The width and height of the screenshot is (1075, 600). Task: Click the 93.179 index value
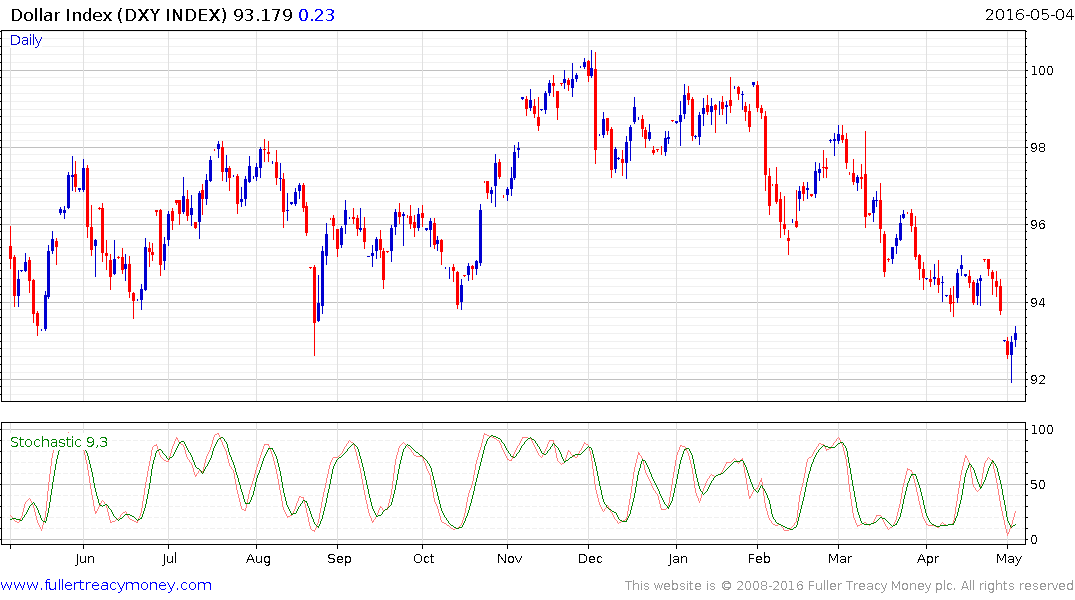tap(263, 15)
